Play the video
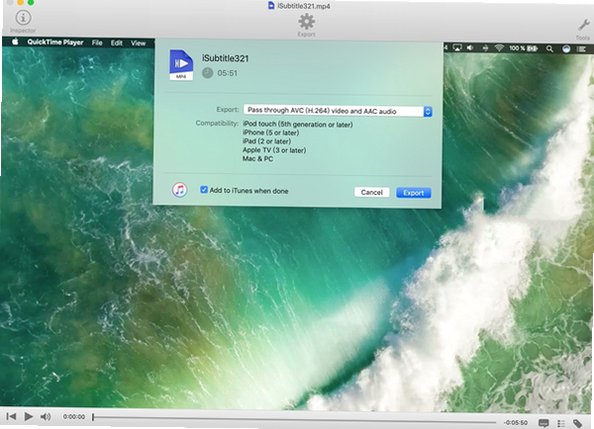This screenshot has width=594, height=429. pos(28,416)
